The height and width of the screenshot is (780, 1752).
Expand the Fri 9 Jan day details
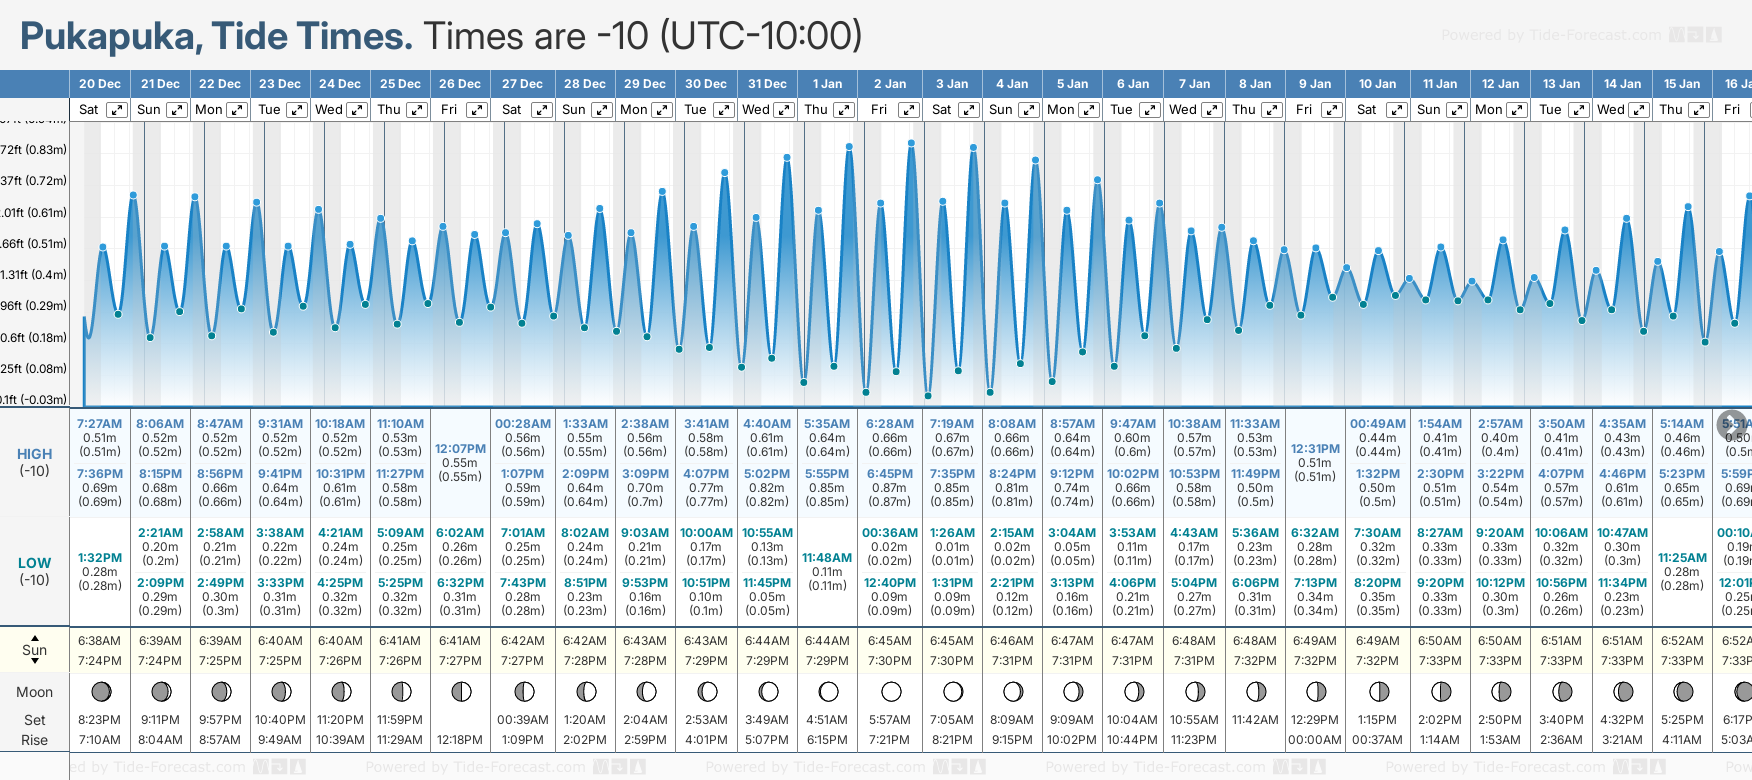[1331, 110]
